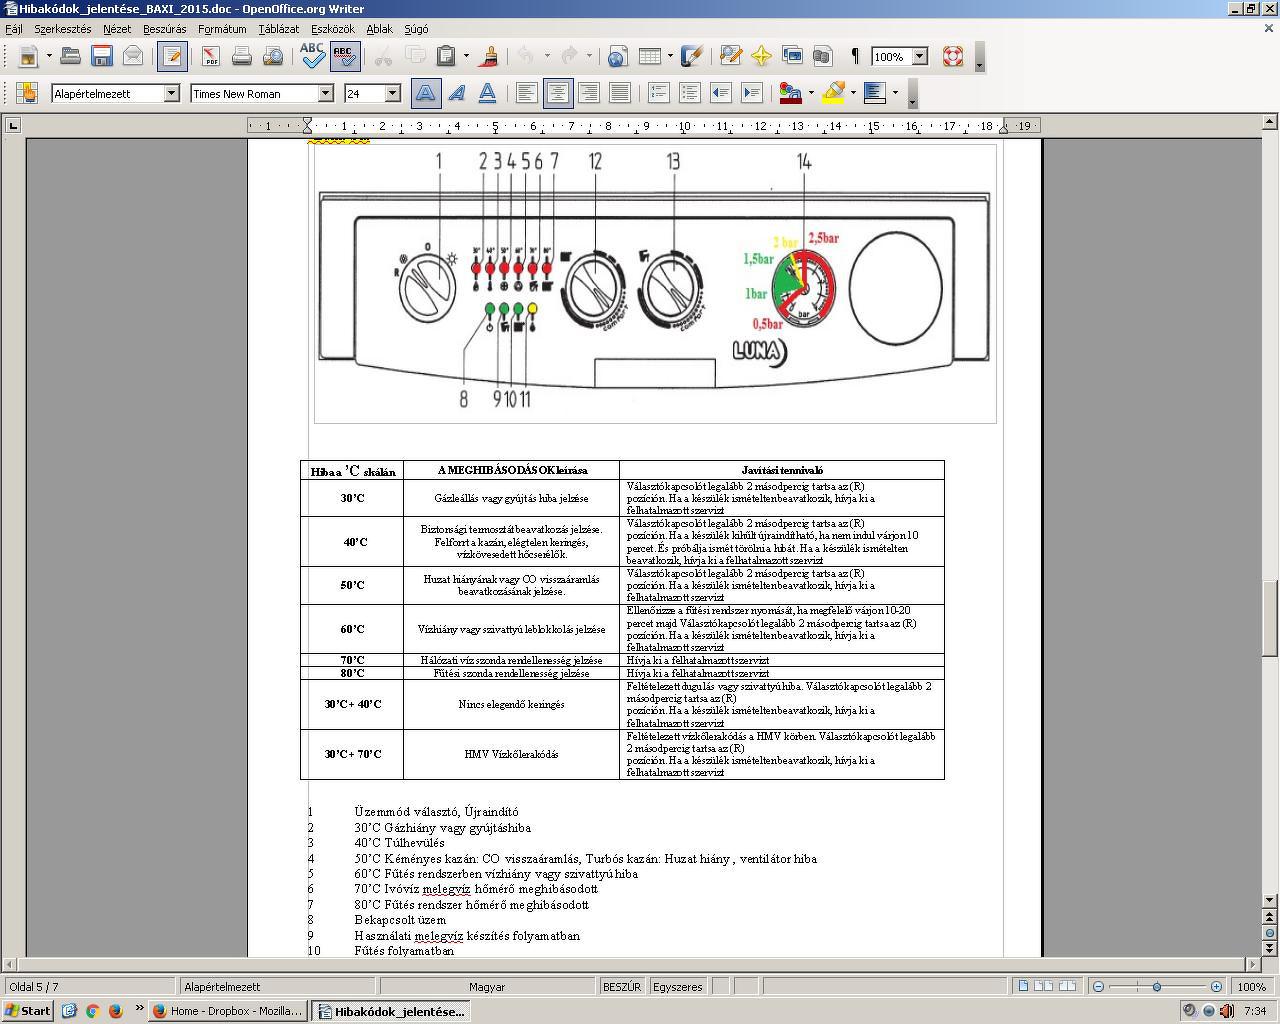This screenshot has width=1280, height=1024.
Task: Increase paragraph indent
Action: pyautogui.click(x=752, y=93)
